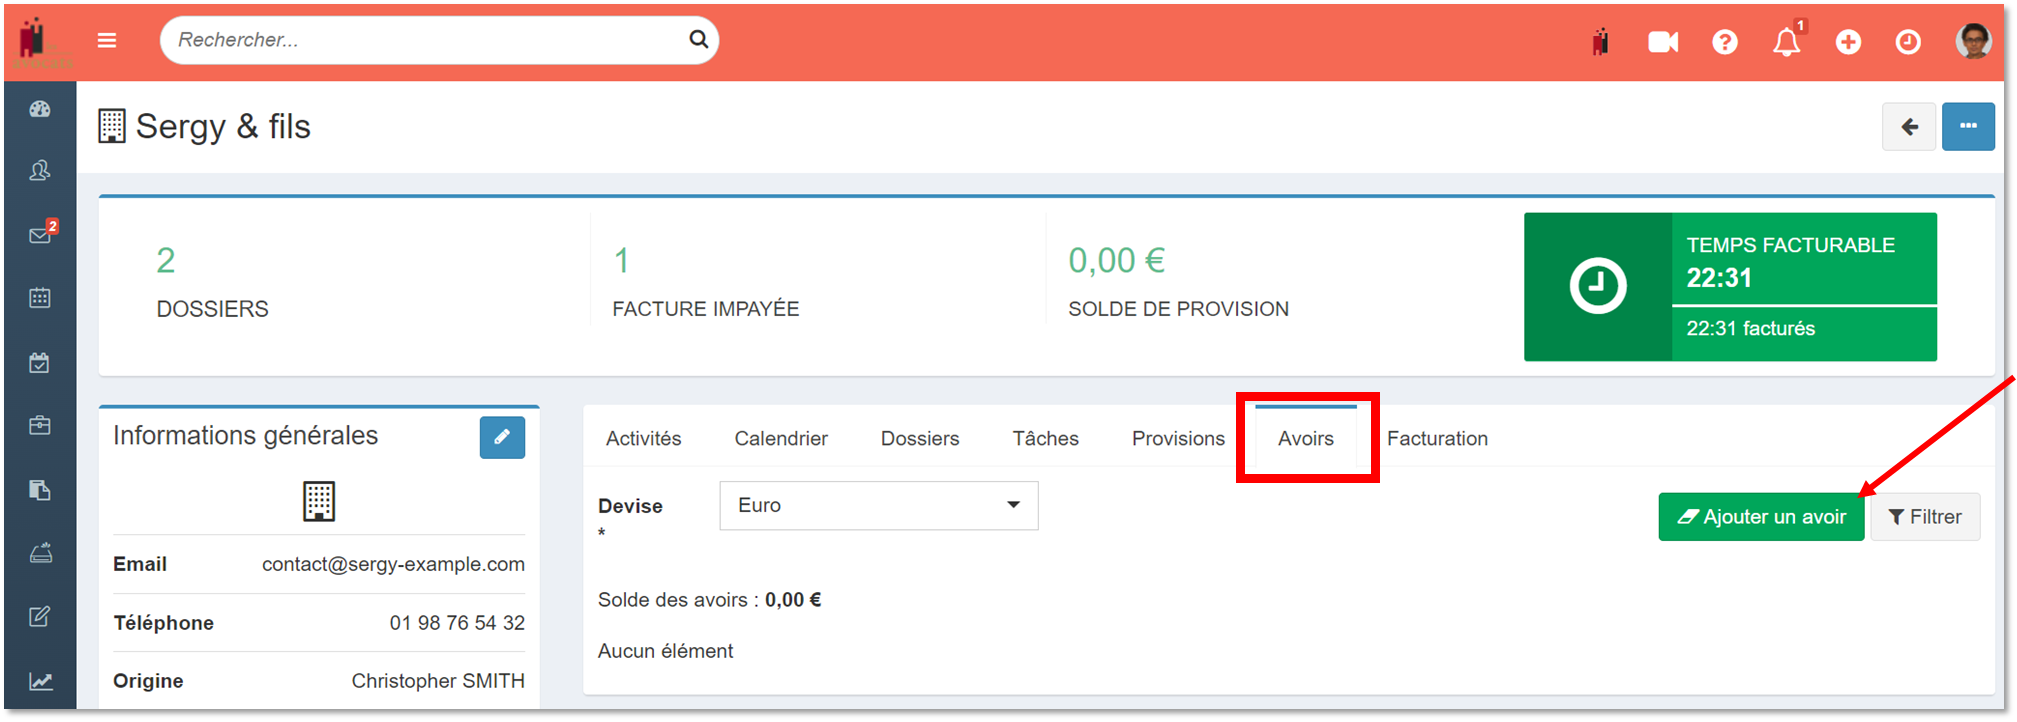Click into the Rechercher search field
Screen dimensions: 2017x722
[425, 40]
